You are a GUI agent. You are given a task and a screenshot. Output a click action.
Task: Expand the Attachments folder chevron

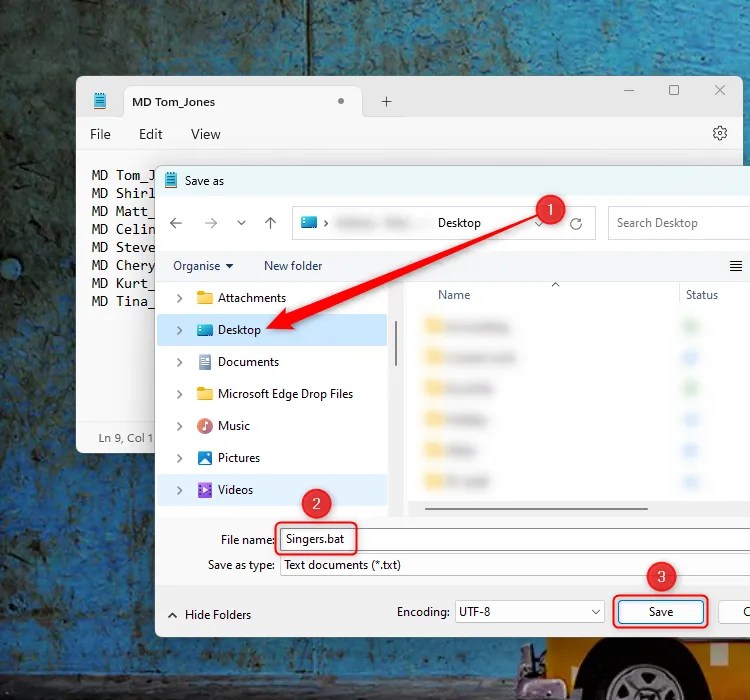179,298
